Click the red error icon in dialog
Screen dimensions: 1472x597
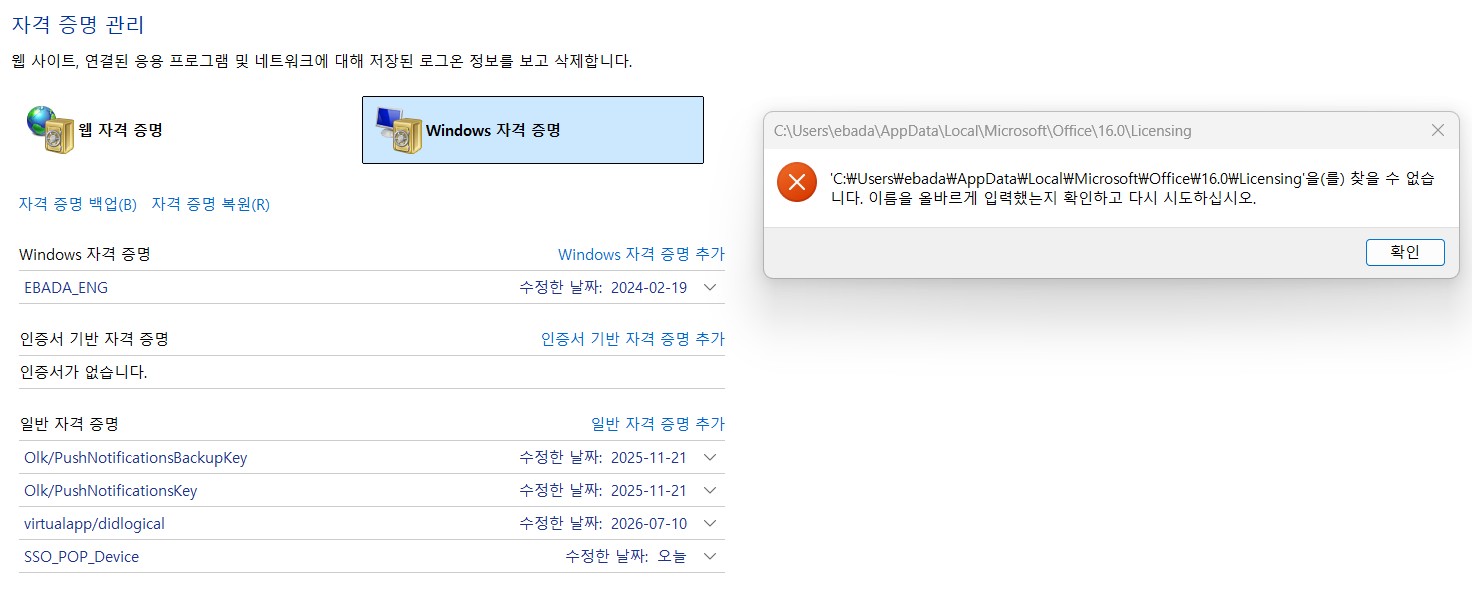click(797, 182)
